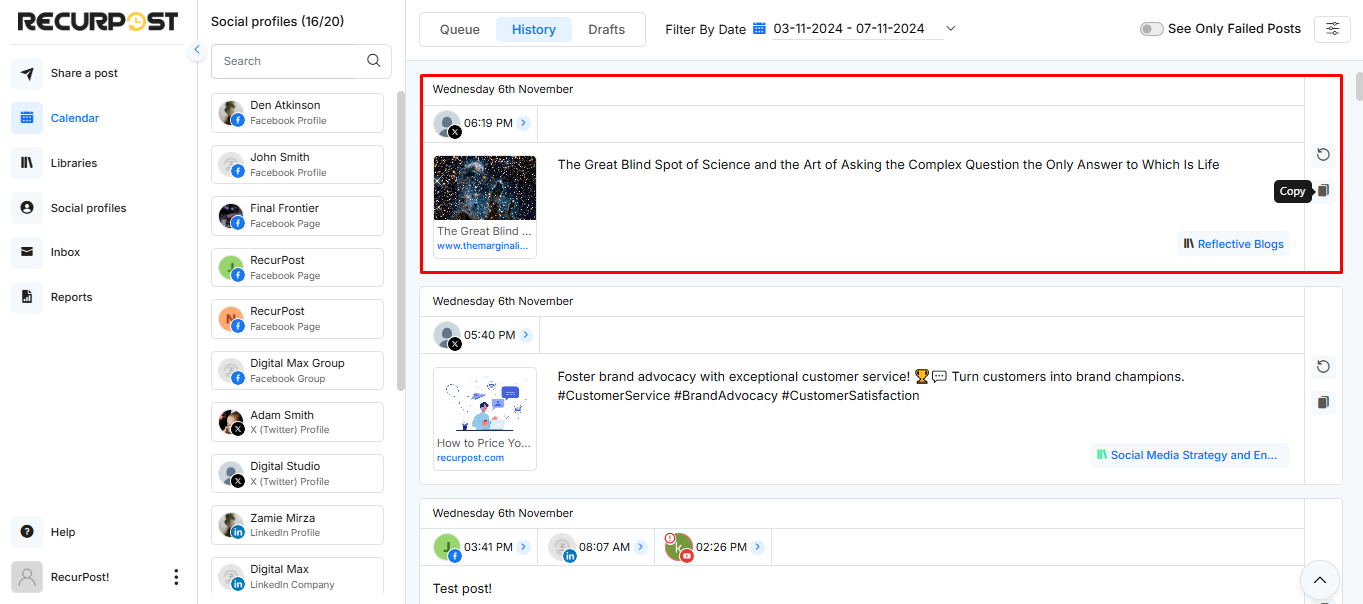Open Share a post from sidebar
The image size is (1363, 604).
pyautogui.click(x=84, y=73)
